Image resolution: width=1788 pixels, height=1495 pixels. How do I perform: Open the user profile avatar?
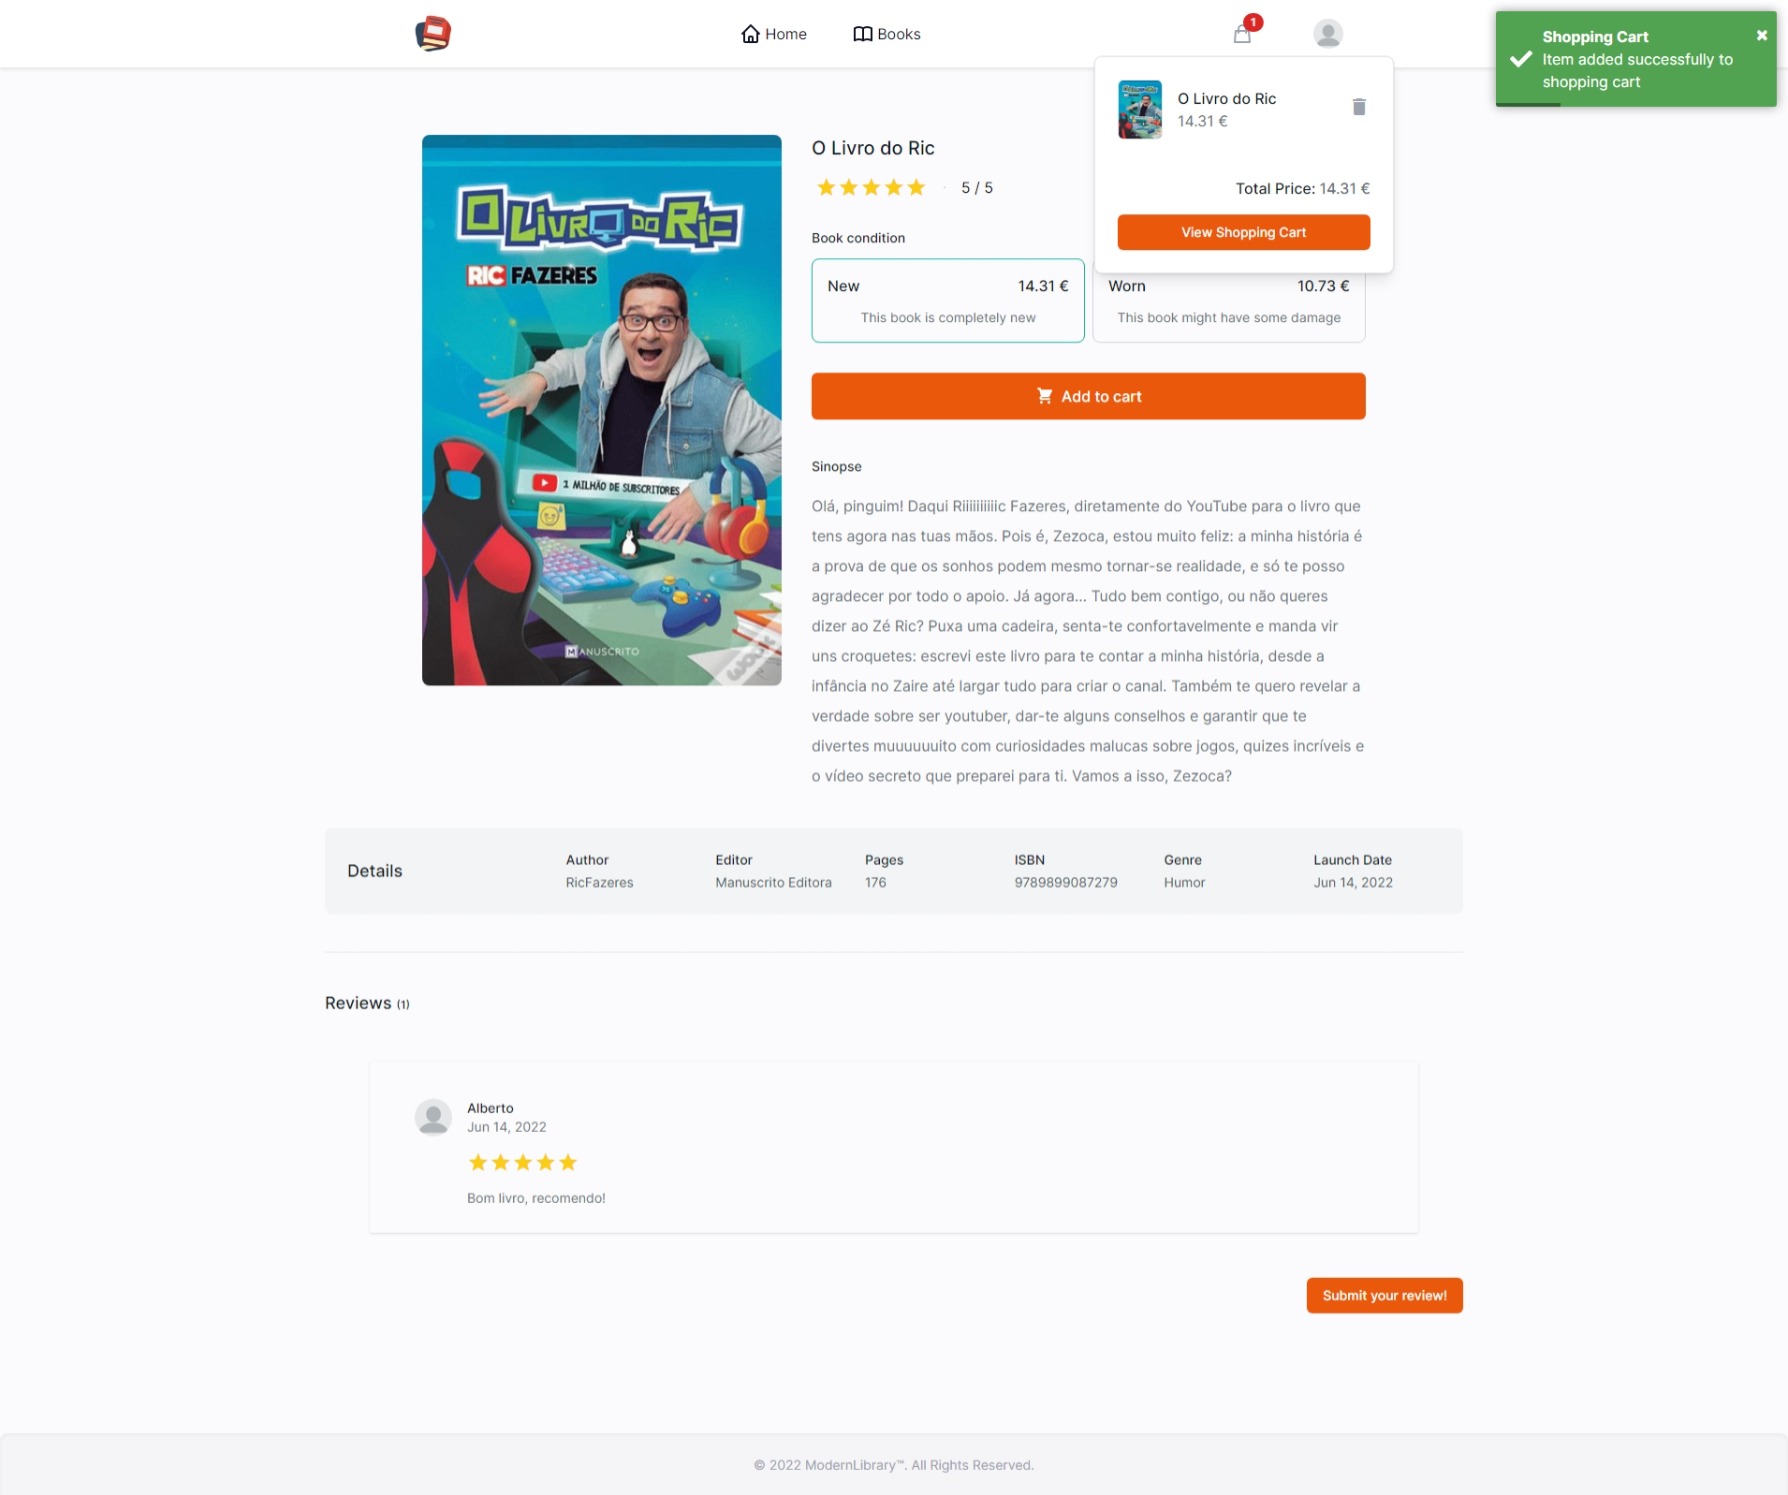(1327, 34)
